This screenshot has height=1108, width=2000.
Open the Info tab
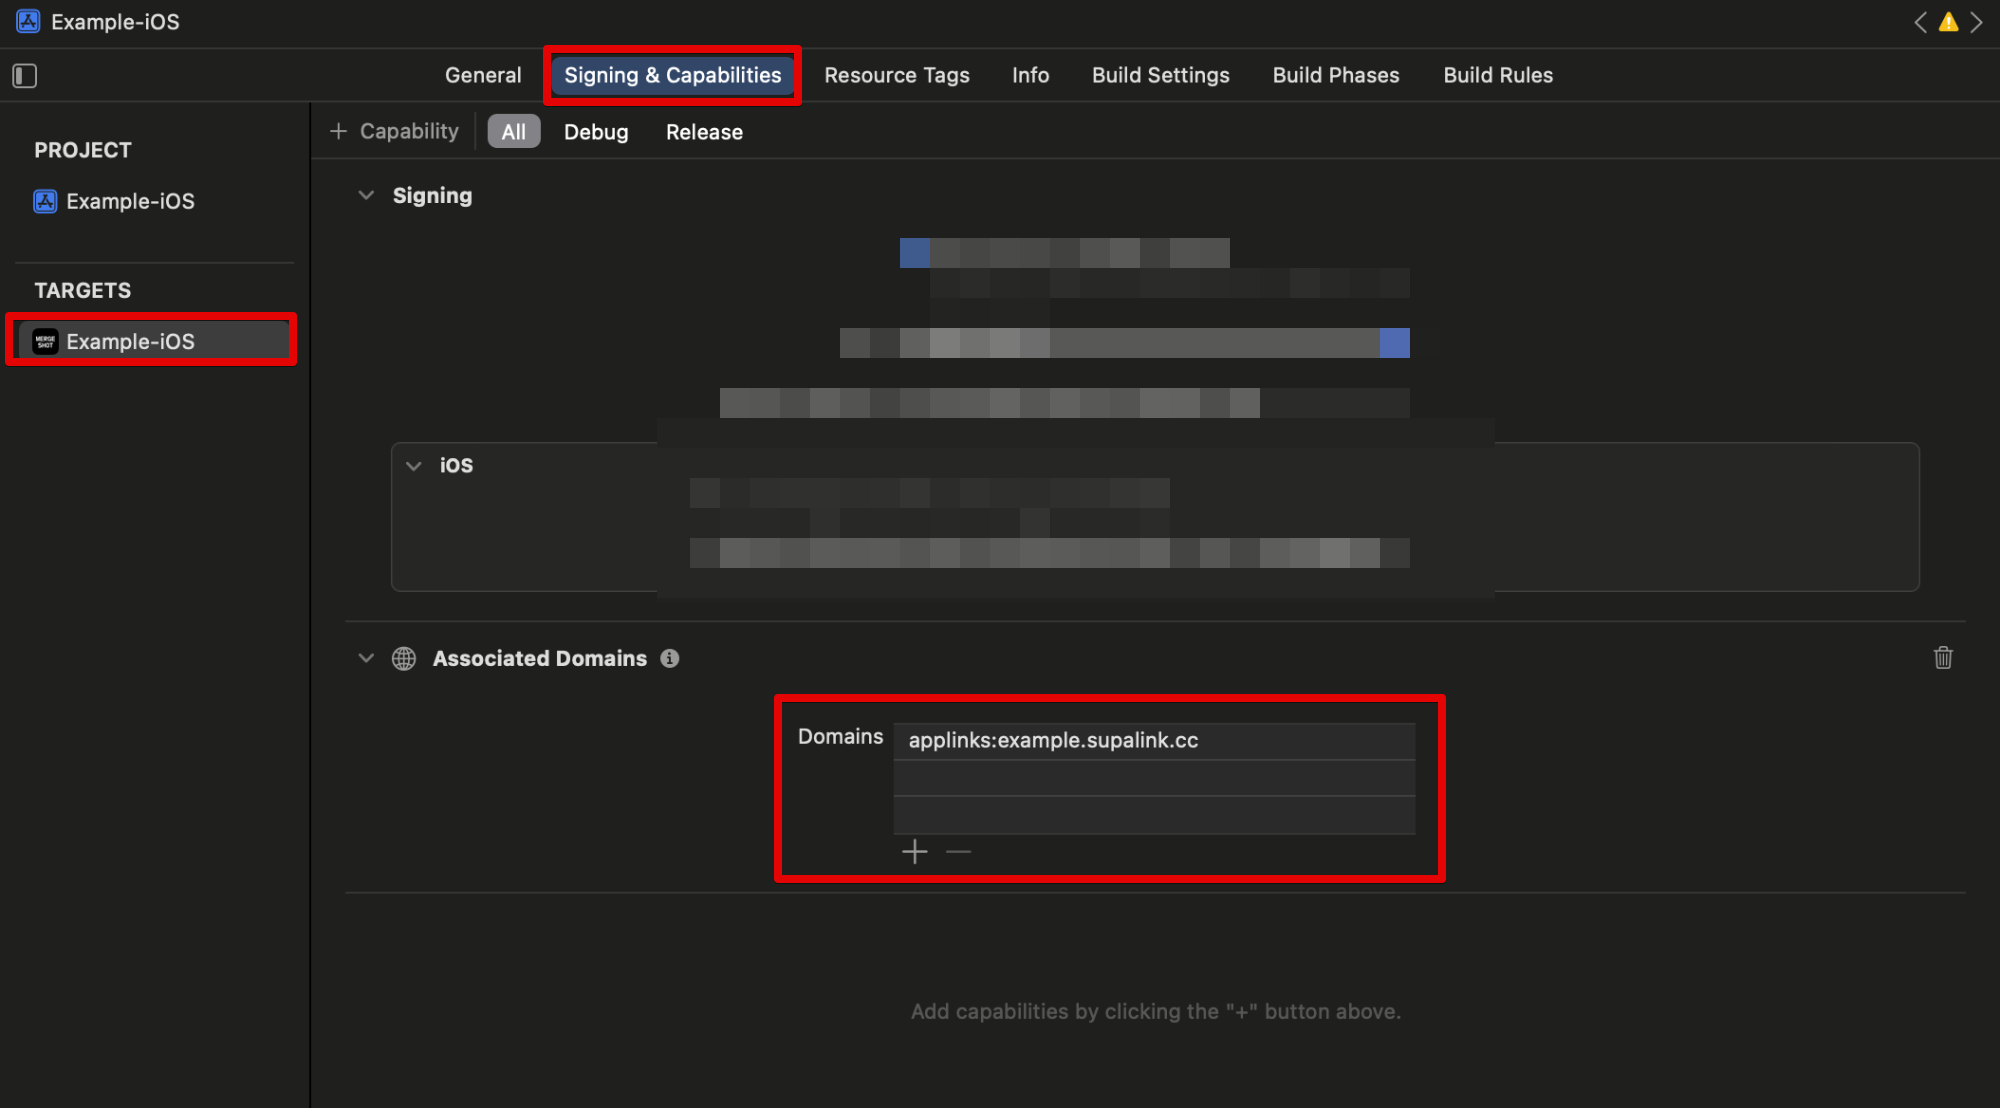(1030, 76)
